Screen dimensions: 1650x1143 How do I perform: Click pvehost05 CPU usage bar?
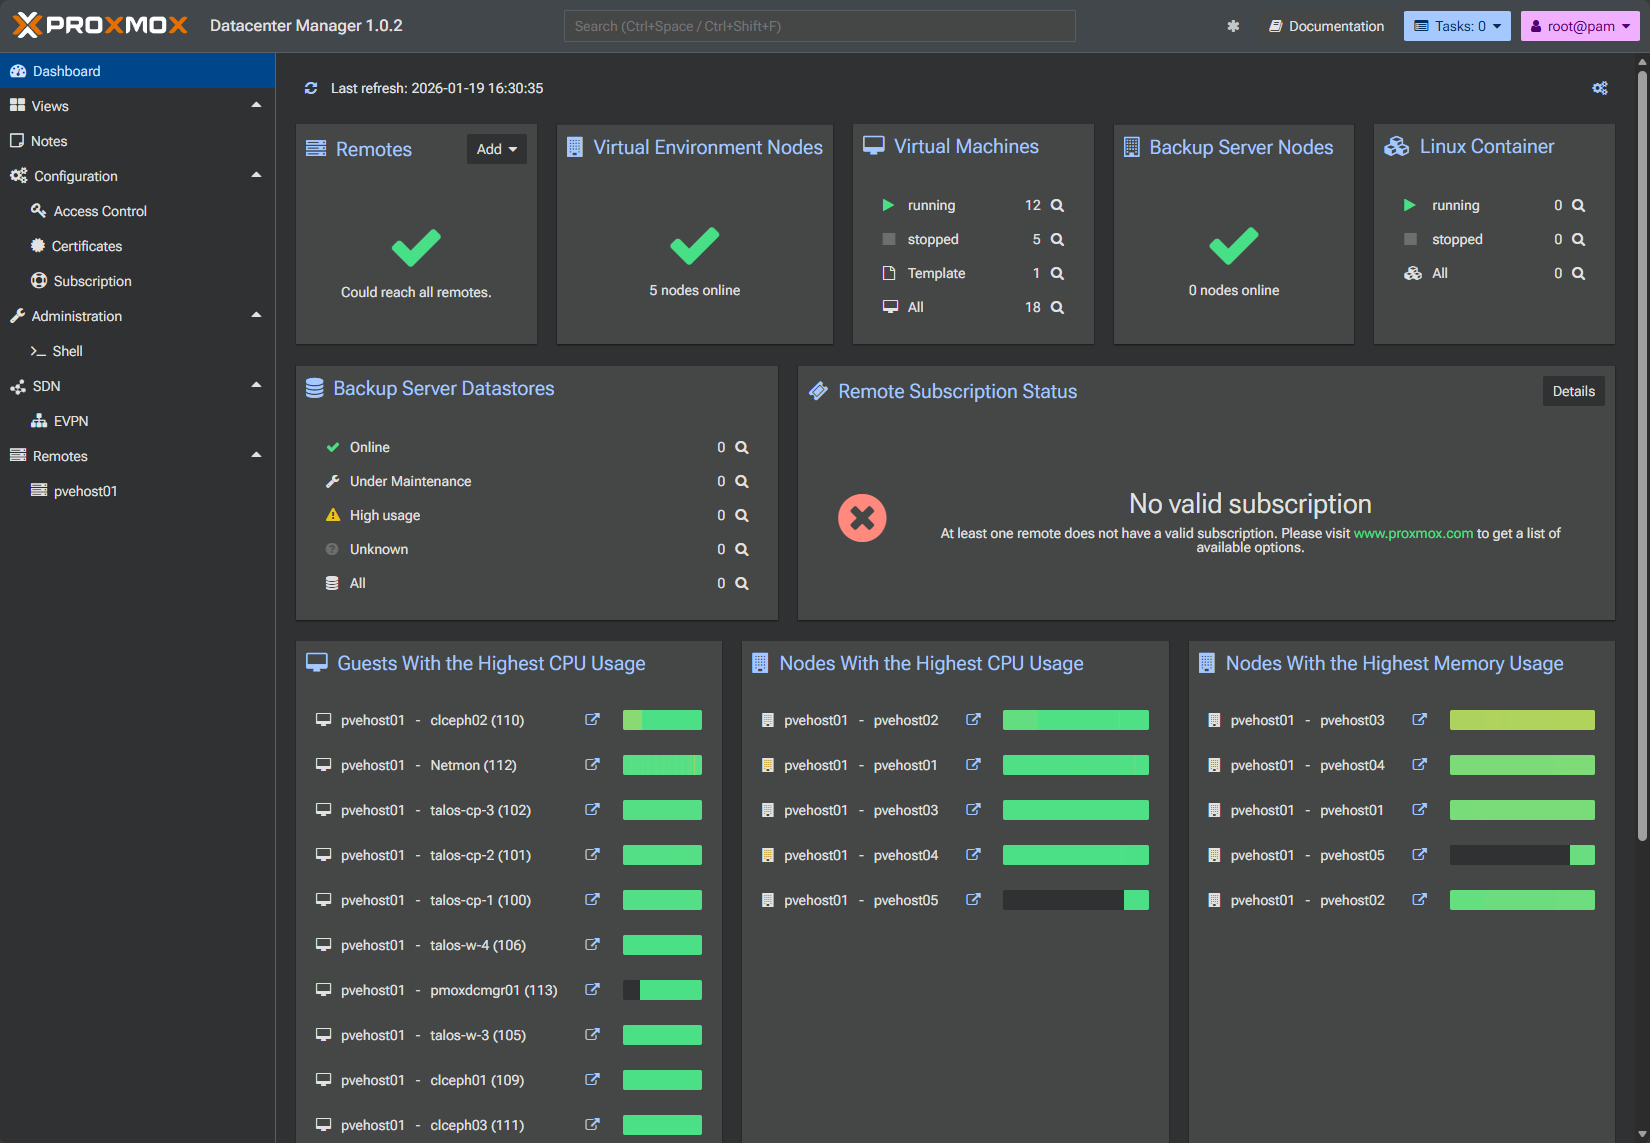[x=1076, y=900]
